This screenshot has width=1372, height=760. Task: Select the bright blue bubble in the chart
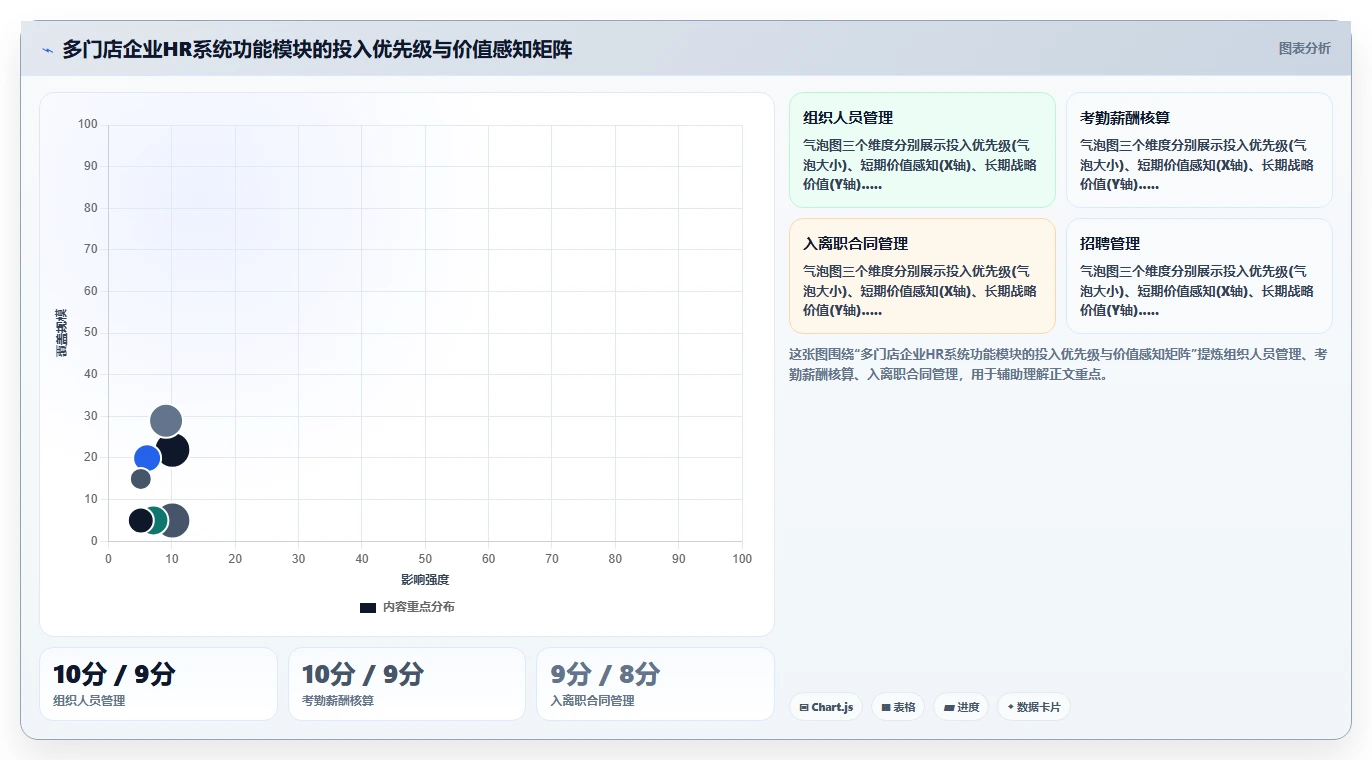pos(147,458)
